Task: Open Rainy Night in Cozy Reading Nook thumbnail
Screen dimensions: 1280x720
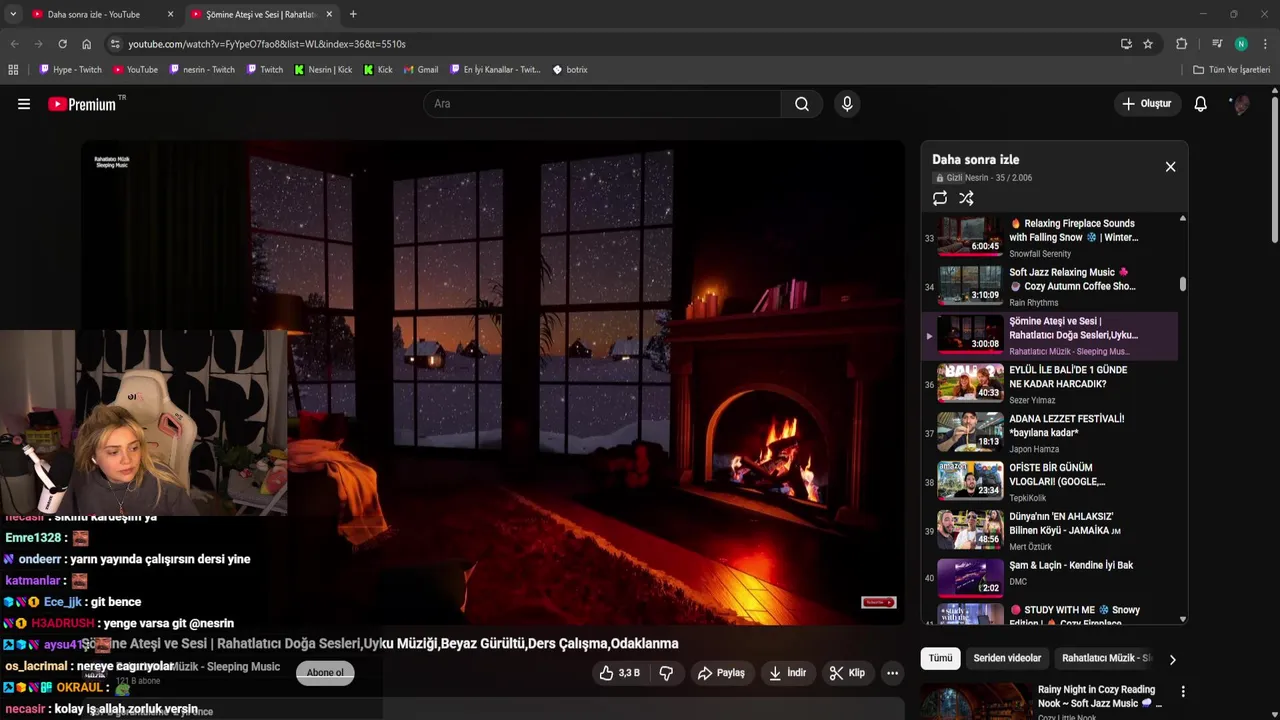Action: [x=976, y=701]
